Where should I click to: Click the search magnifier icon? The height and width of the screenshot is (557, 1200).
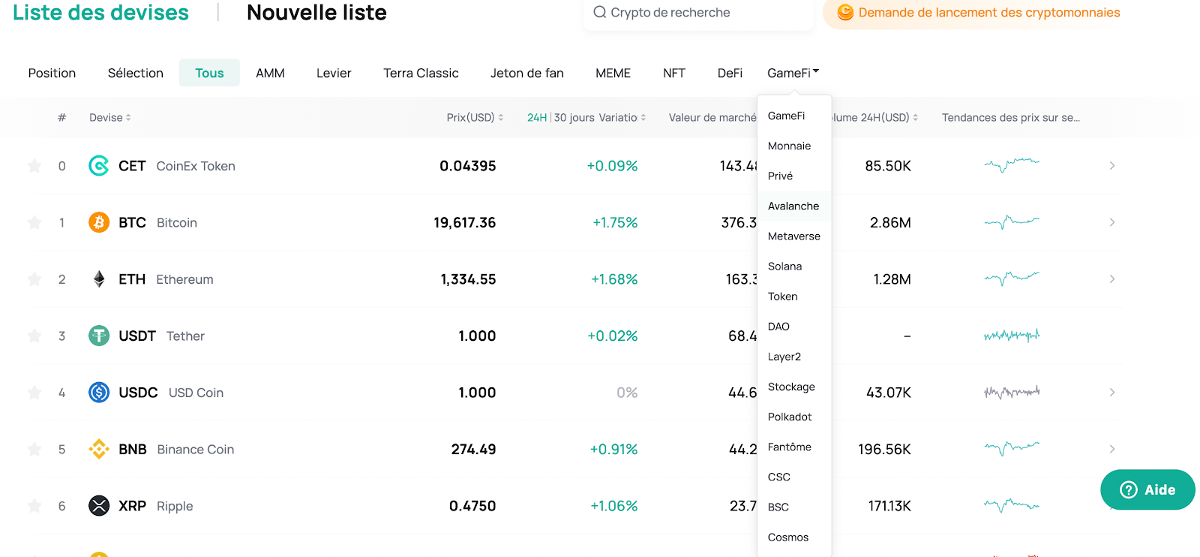pos(600,13)
